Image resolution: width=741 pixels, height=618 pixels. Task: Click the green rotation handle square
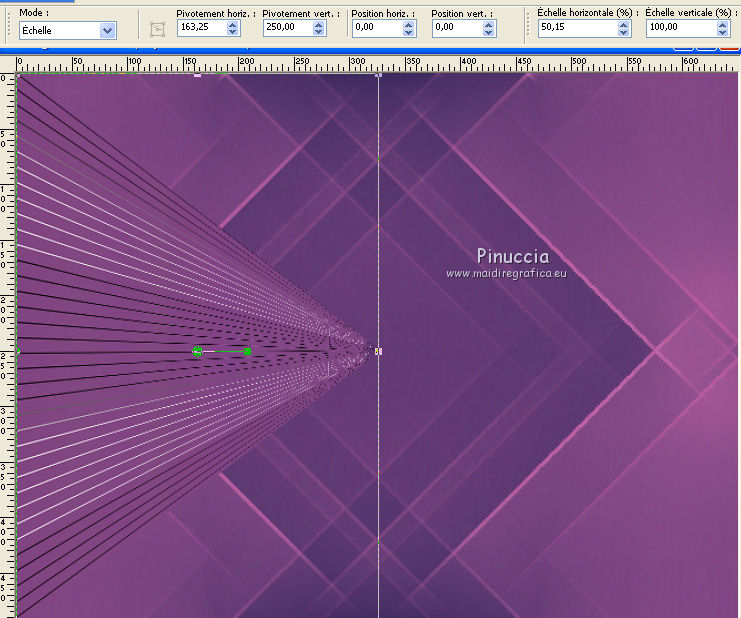click(247, 351)
